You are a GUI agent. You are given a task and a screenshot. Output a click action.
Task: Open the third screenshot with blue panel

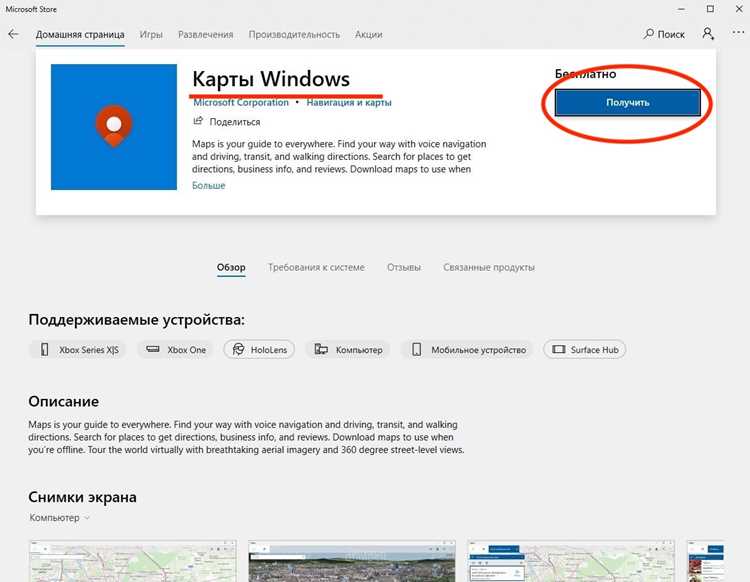[x=571, y=561]
